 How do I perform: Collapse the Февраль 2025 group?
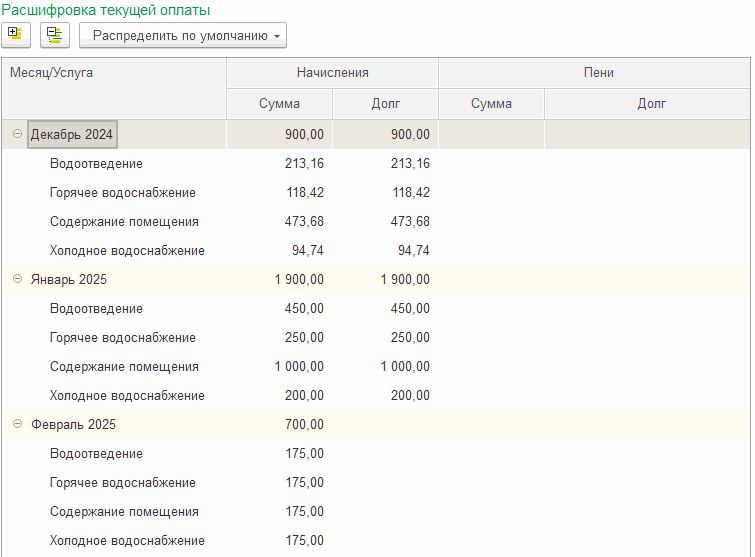(17, 424)
